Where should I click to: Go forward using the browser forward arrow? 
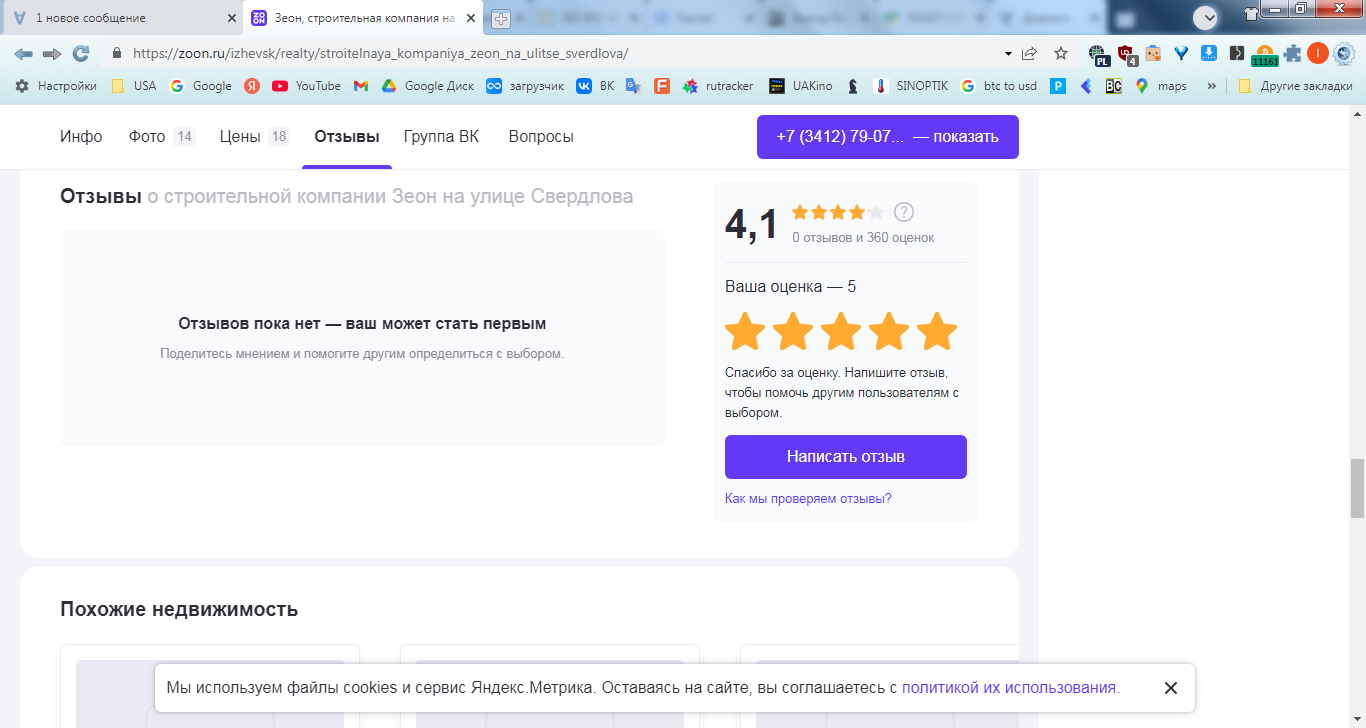coord(52,53)
